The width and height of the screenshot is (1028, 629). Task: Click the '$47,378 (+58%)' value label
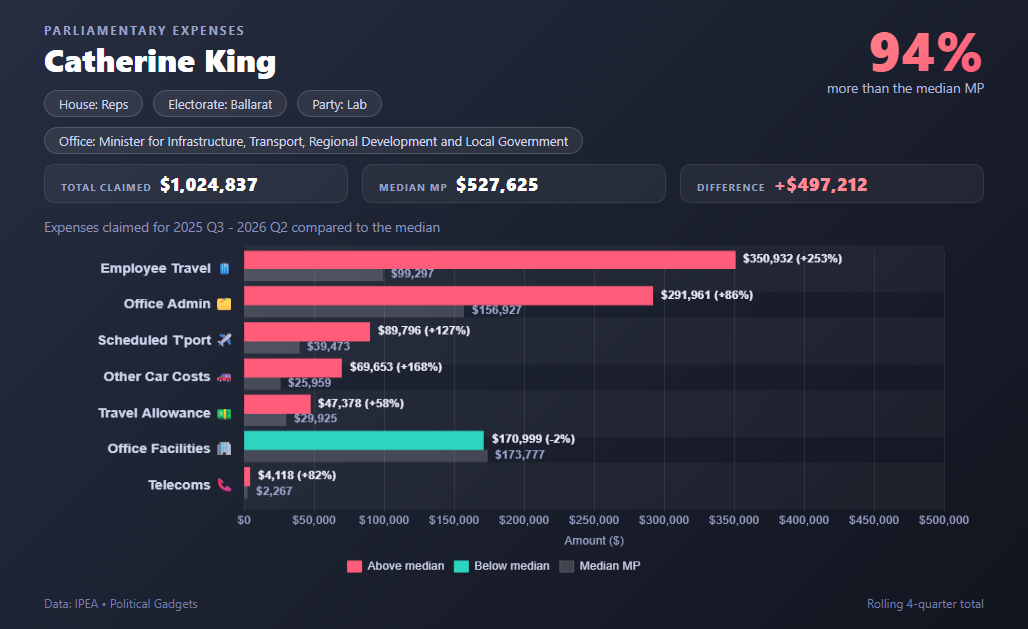coord(361,403)
